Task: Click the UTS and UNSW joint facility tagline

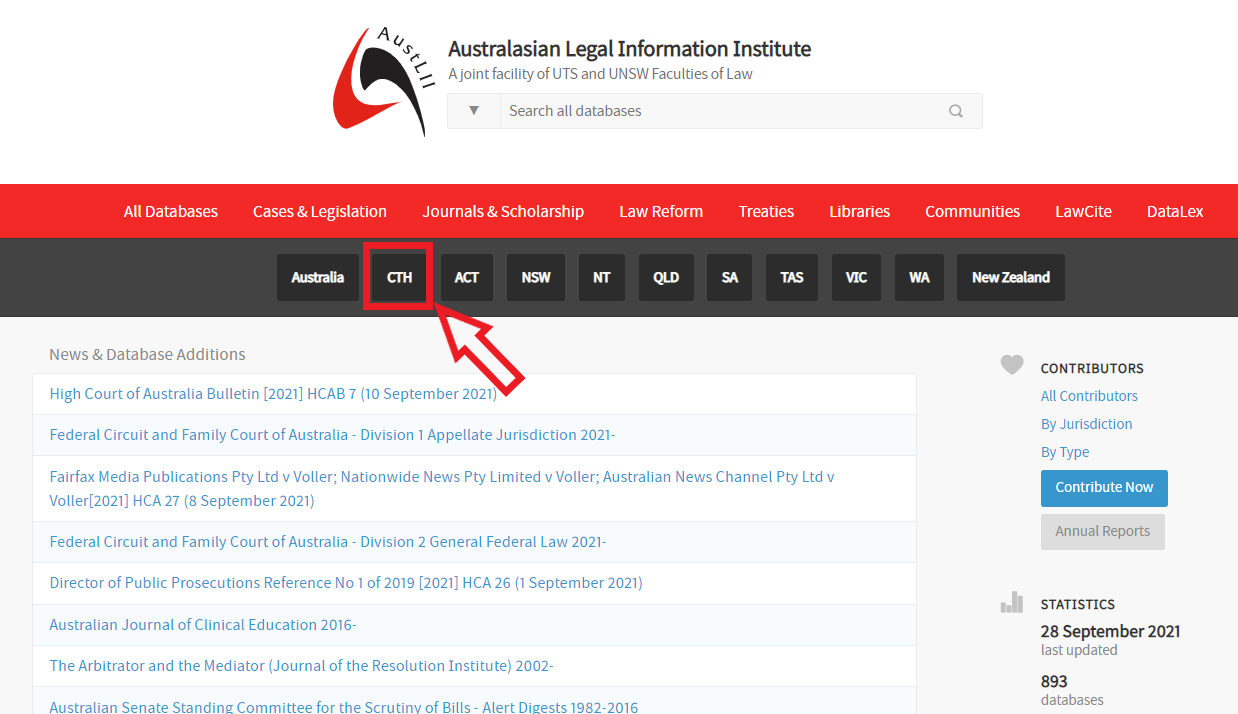Action: coord(600,74)
